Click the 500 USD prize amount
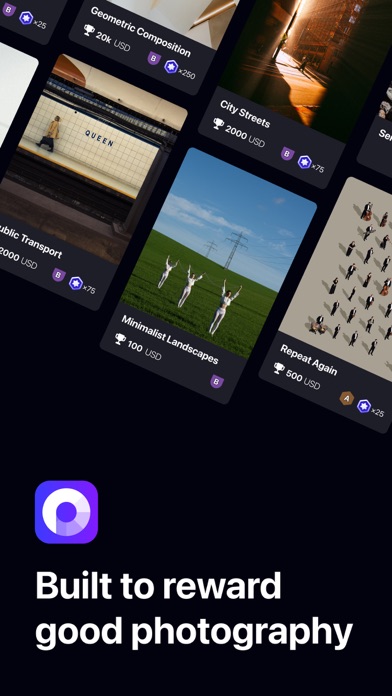Screen dimensions: 392x696 (303, 380)
